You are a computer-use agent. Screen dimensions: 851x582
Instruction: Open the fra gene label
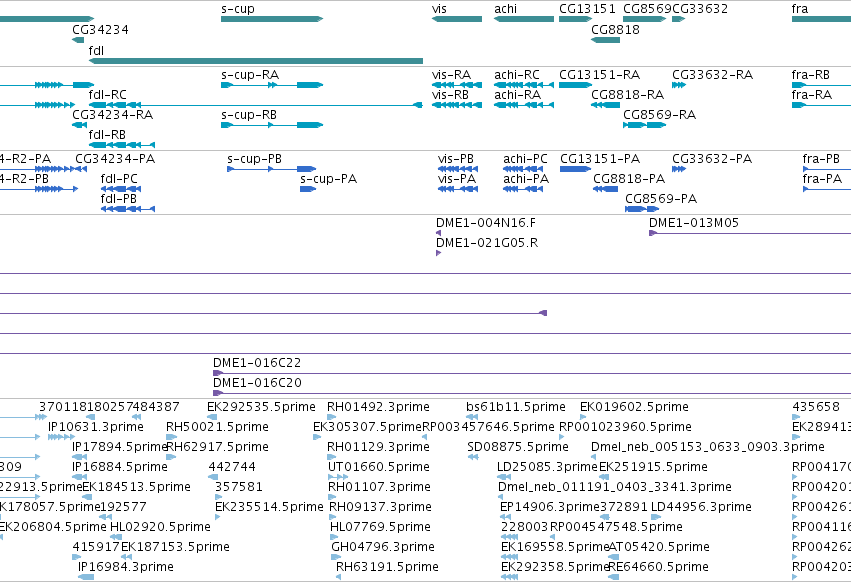pos(800,9)
